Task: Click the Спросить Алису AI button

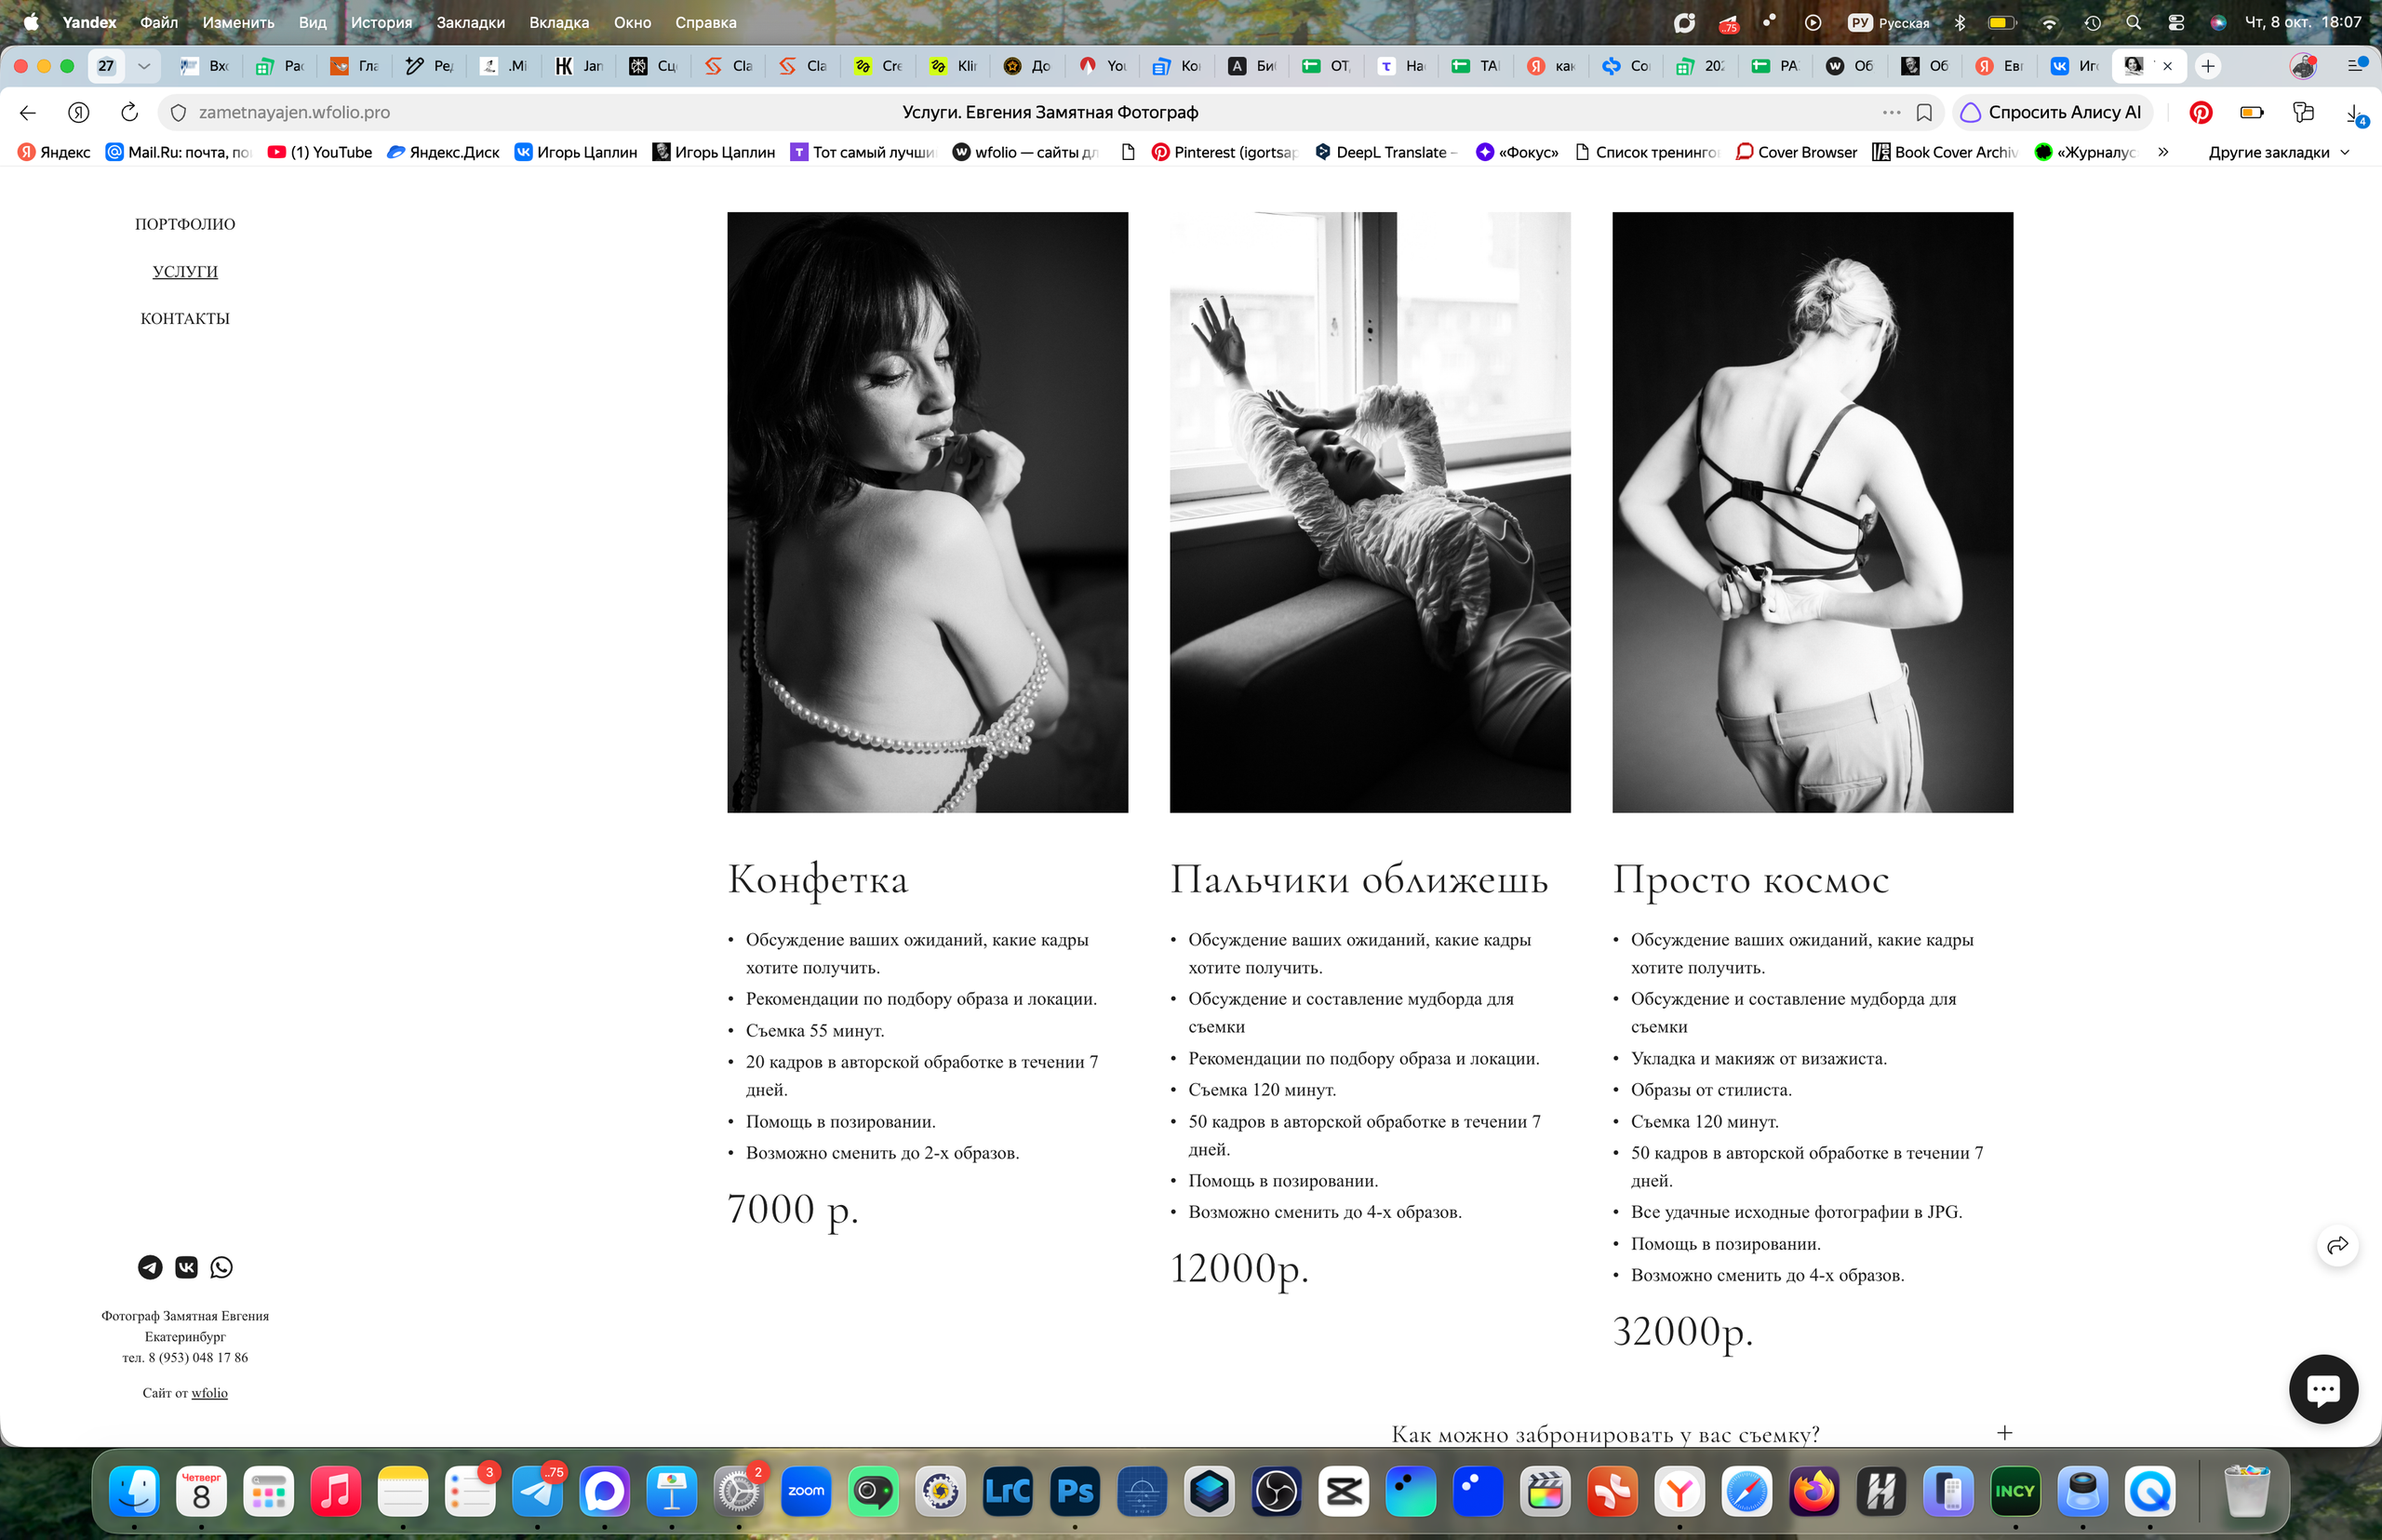Action: coord(2052,112)
